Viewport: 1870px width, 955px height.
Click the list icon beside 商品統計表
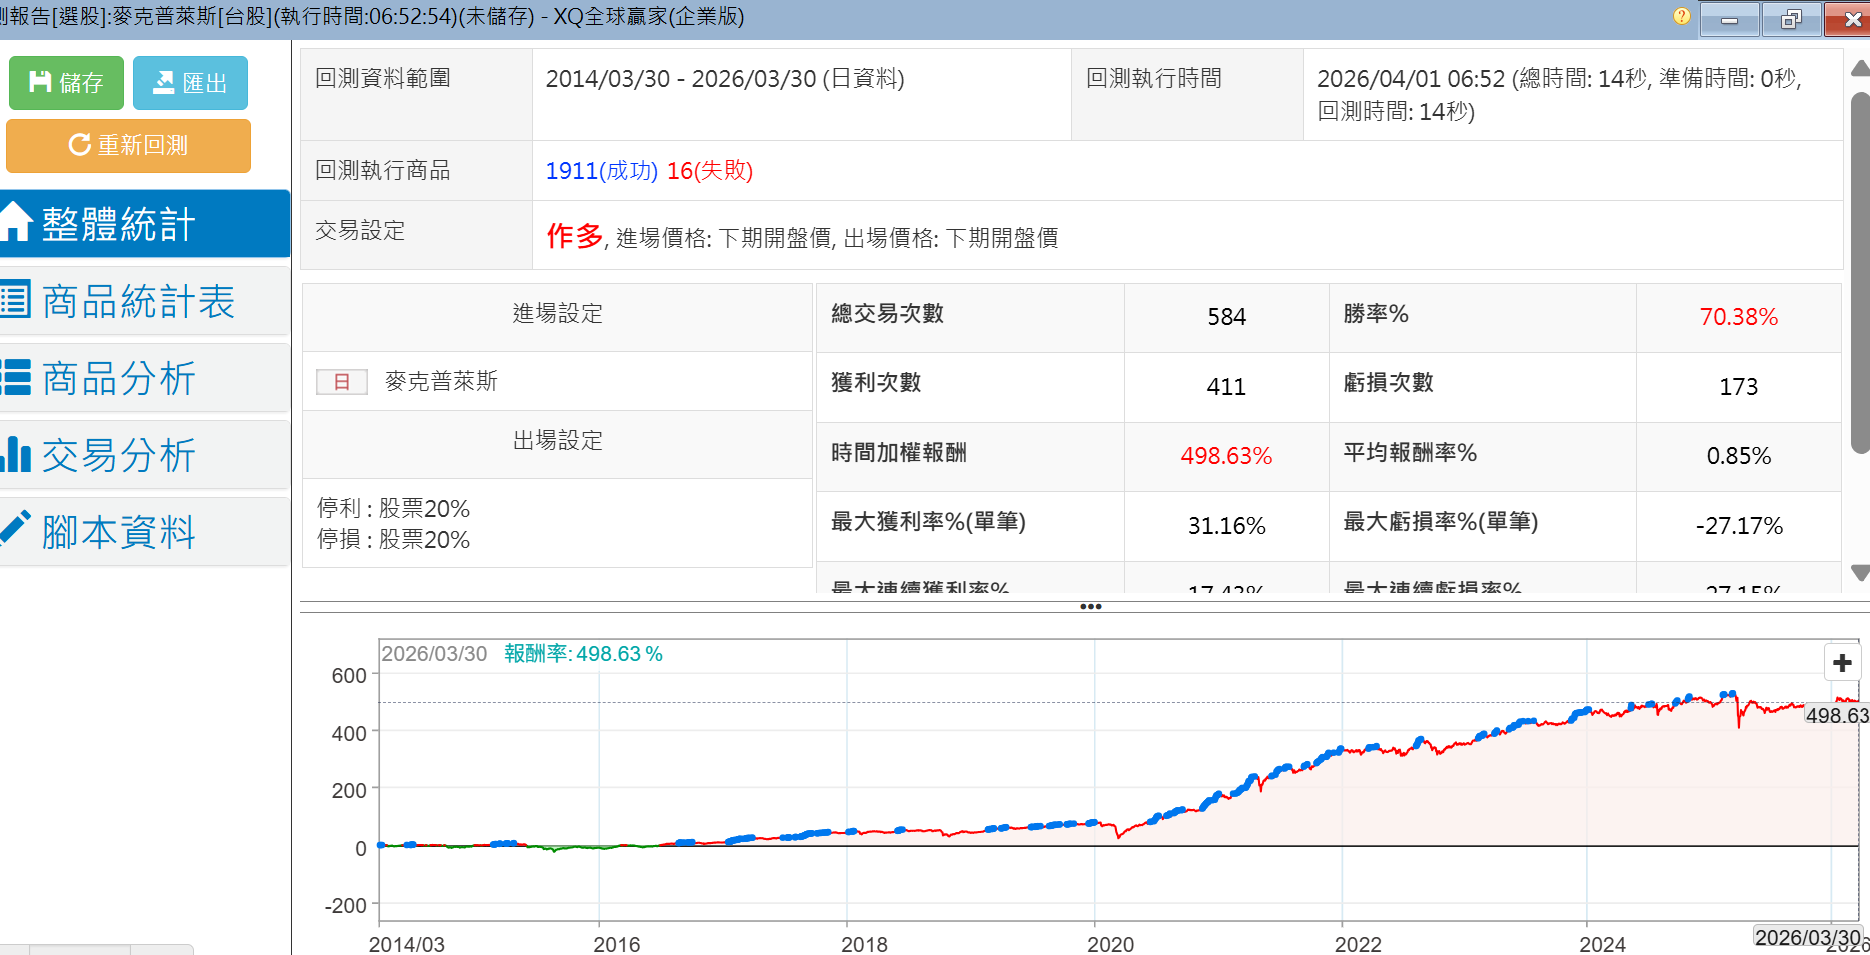pyautogui.click(x=15, y=300)
